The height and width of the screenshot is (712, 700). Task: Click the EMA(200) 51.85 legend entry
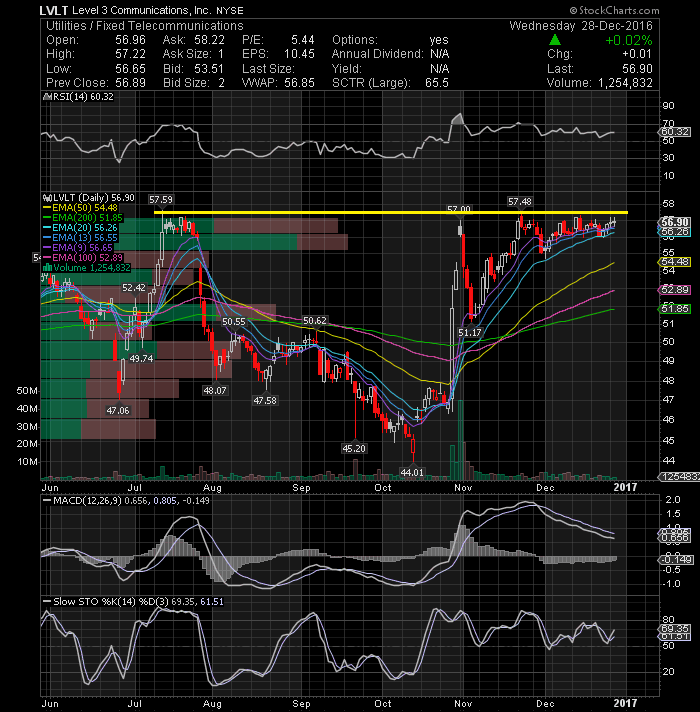pos(83,218)
